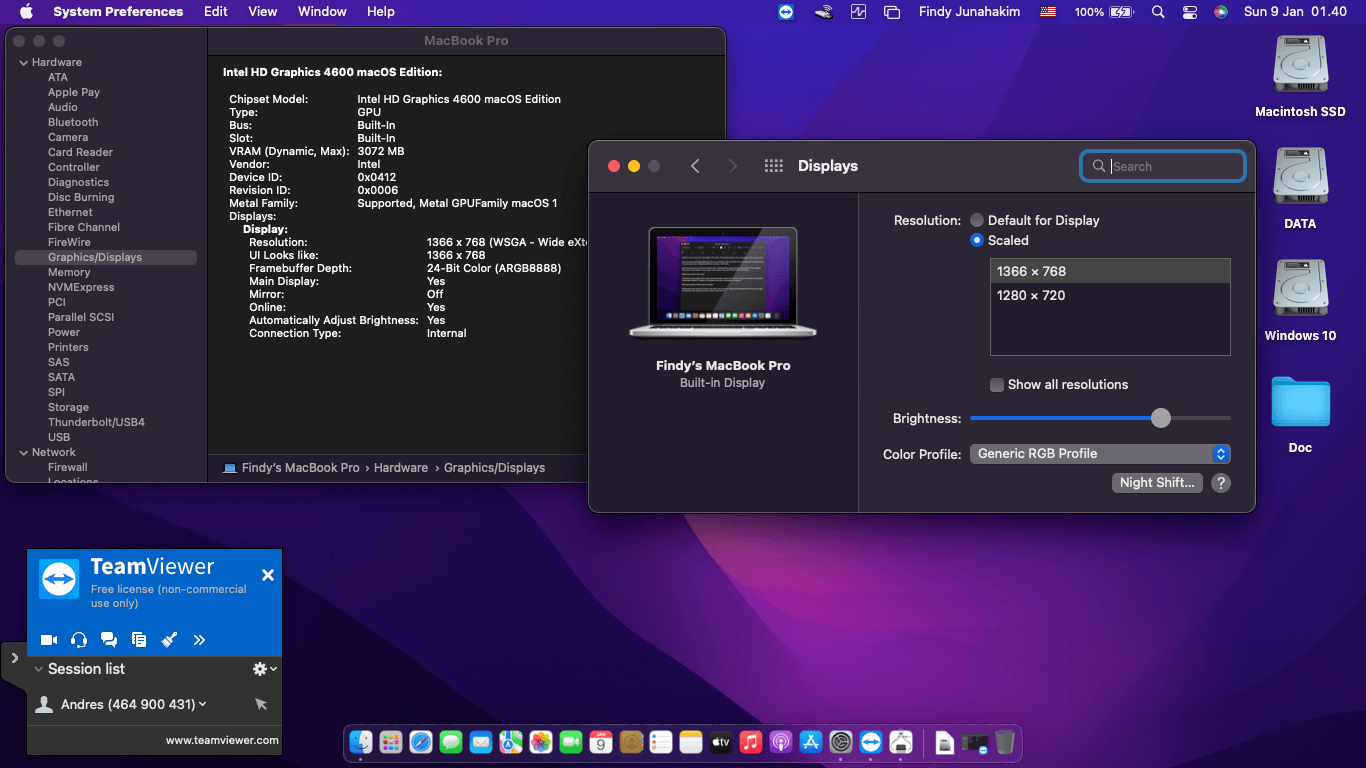
Task: Select Memory in hardware sidebar
Action: coord(69,272)
